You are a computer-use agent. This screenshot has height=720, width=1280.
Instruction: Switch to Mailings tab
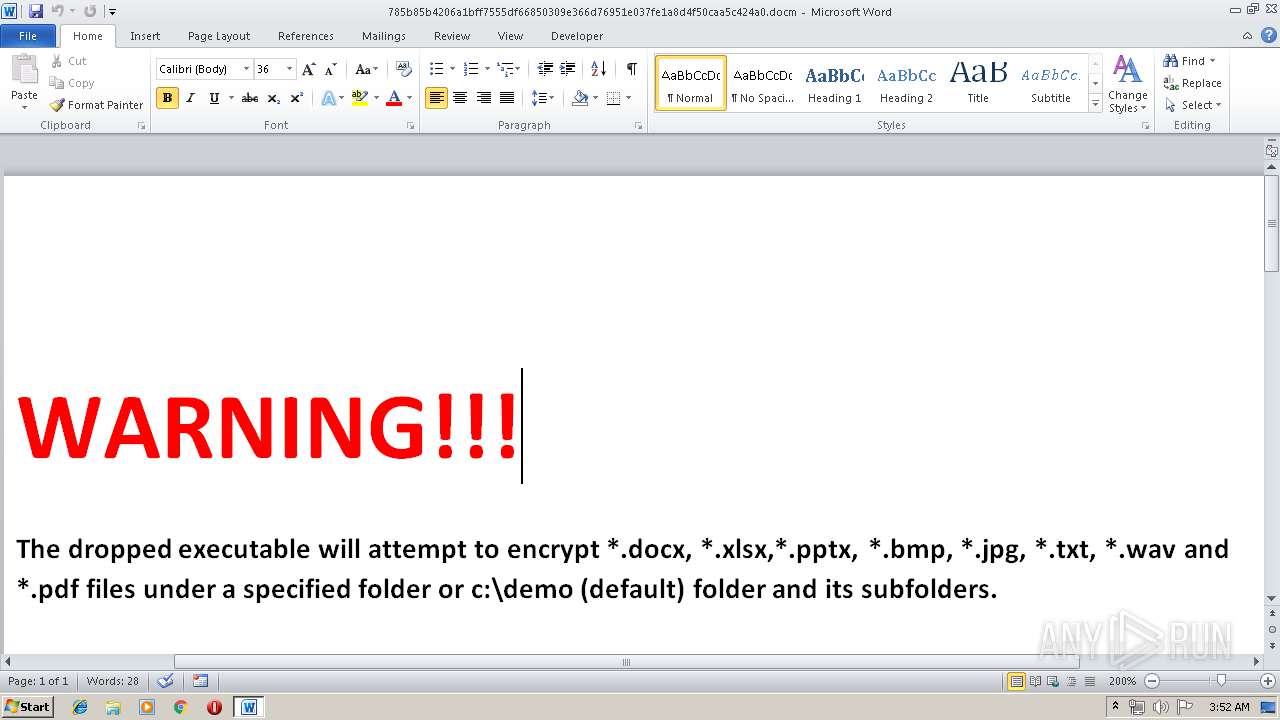click(x=384, y=36)
